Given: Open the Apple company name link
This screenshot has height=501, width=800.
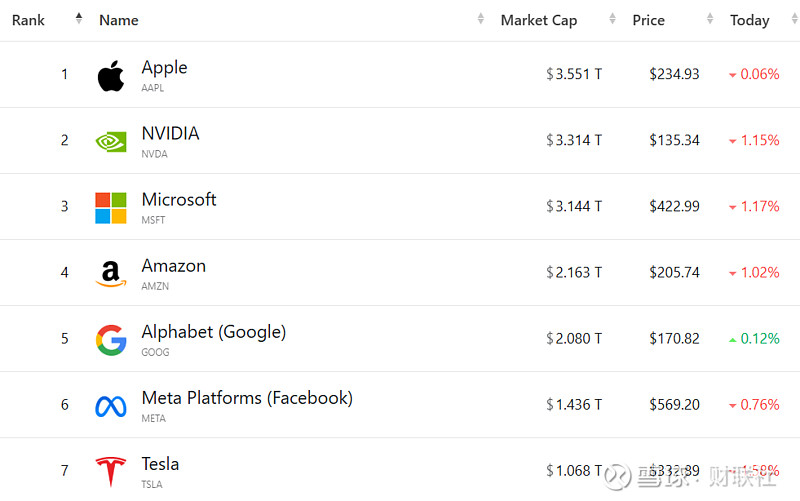Looking at the screenshot, I should [165, 67].
